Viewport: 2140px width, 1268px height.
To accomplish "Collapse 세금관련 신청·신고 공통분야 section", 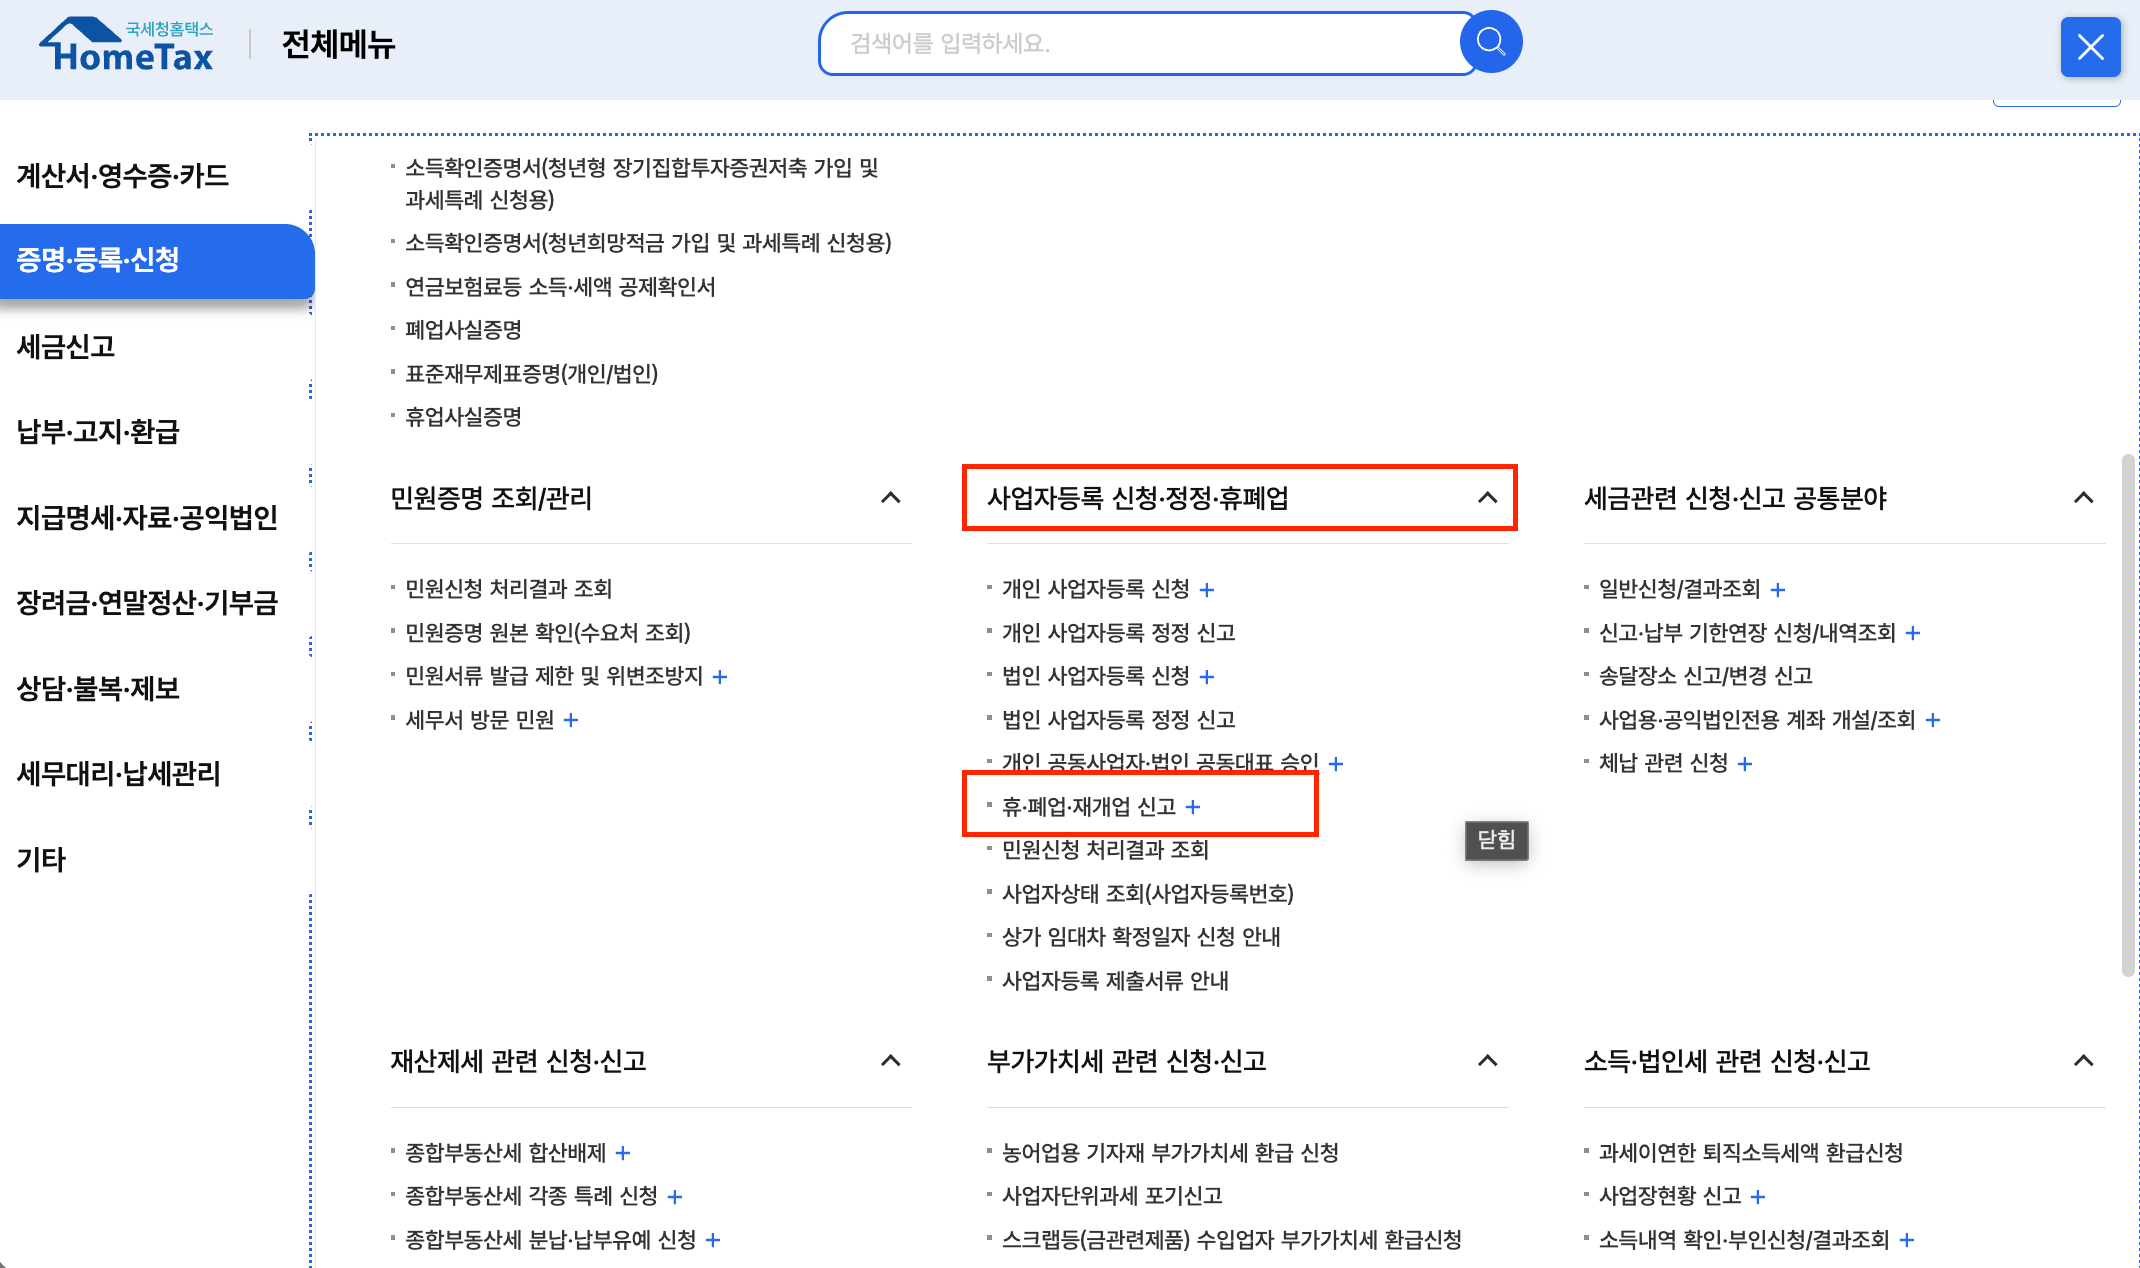I will [2083, 498].
